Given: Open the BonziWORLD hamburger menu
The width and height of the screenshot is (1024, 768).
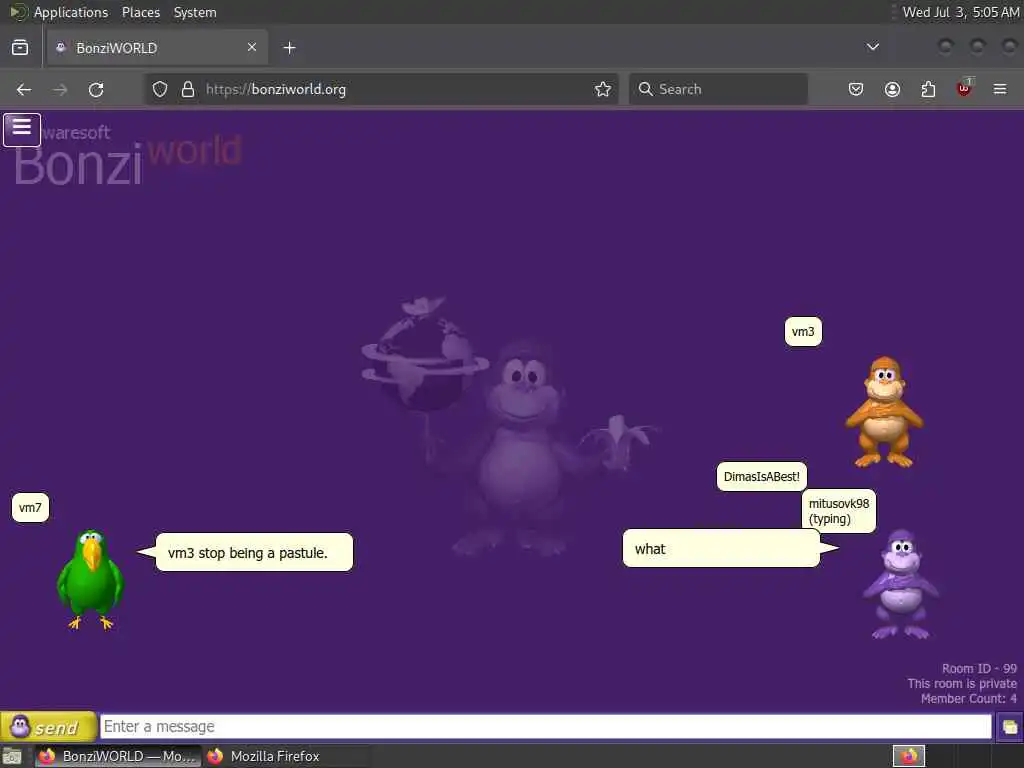Looking at the screenshot, I should (x=22, y=129).
